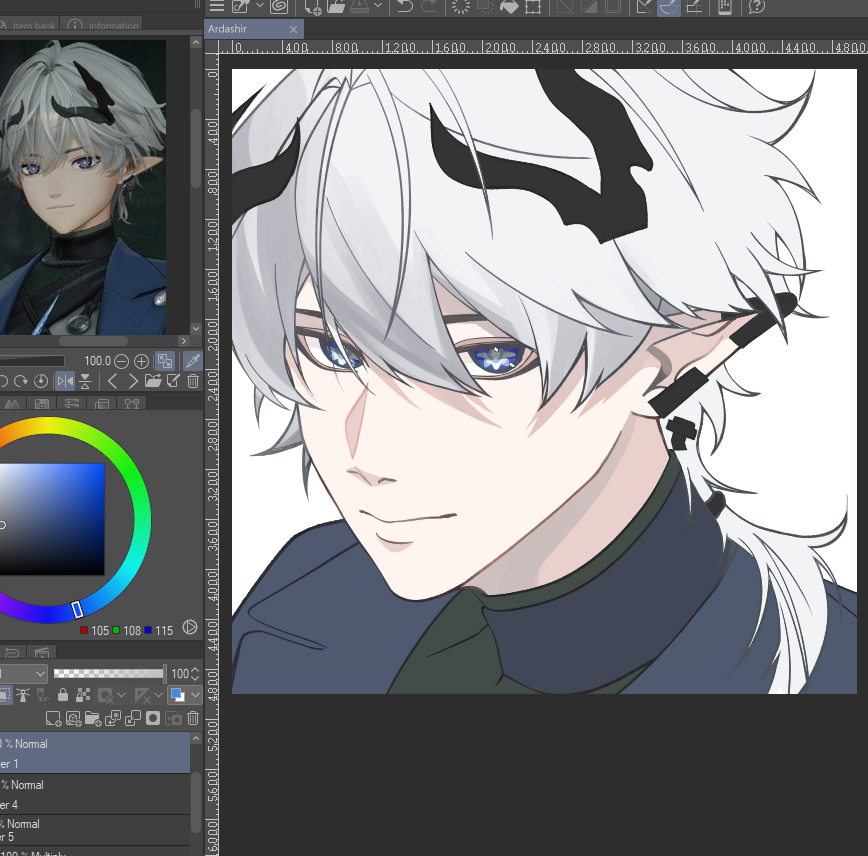Toggle lock transparent pixels

pos(83,694)
